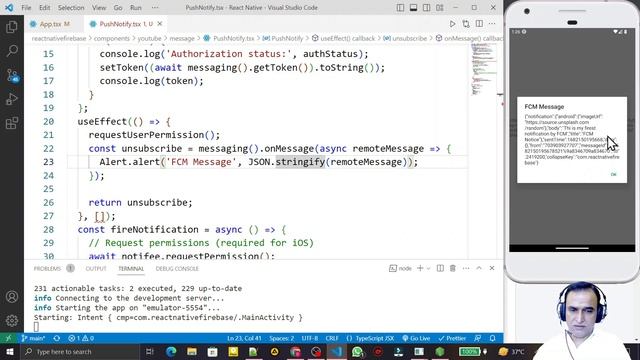
Task: Open the new terminal launch profile dropdown
Action: [x=428, y=268]
